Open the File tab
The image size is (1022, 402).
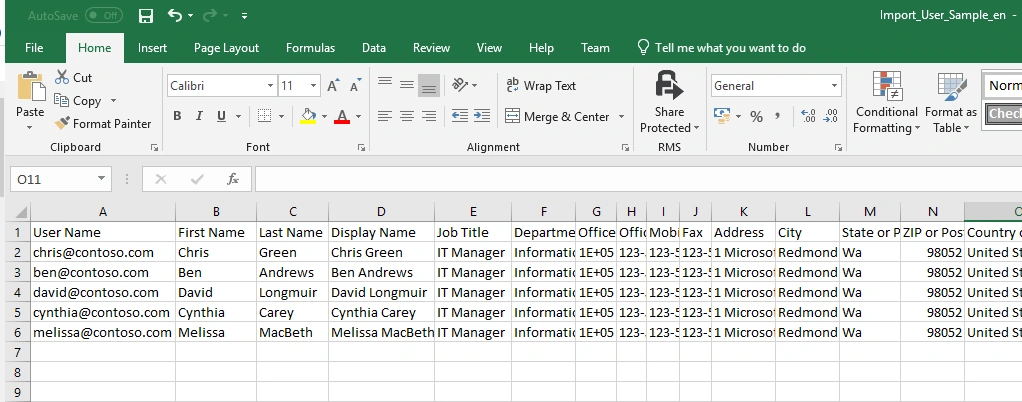point(34,48)
